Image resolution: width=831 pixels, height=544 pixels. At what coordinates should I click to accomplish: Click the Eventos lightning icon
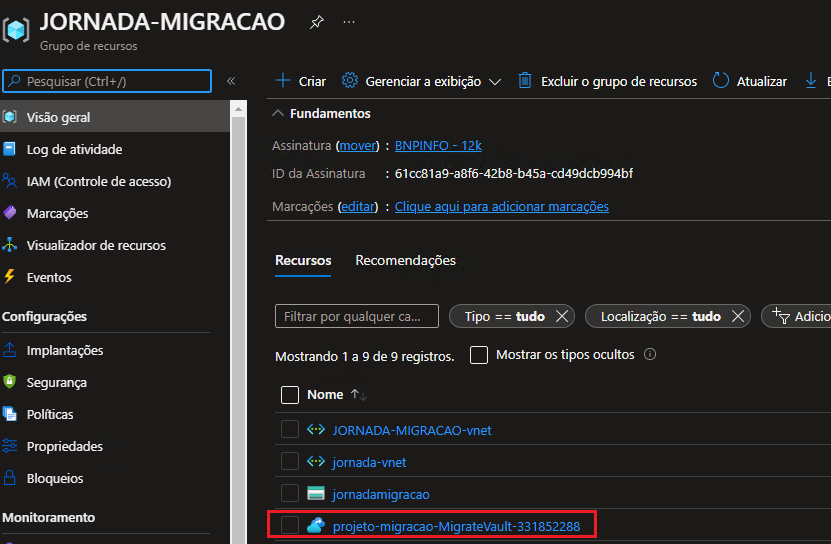(10, 276)
